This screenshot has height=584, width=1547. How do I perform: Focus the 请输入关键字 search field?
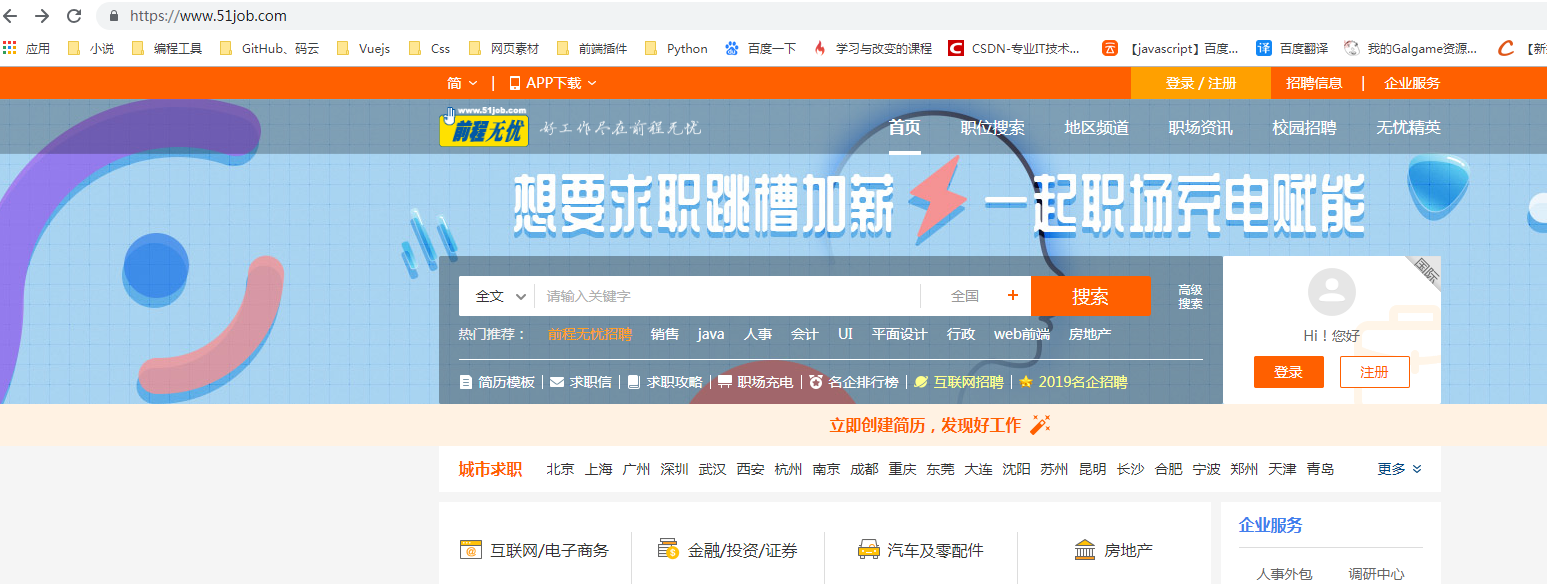728,296
